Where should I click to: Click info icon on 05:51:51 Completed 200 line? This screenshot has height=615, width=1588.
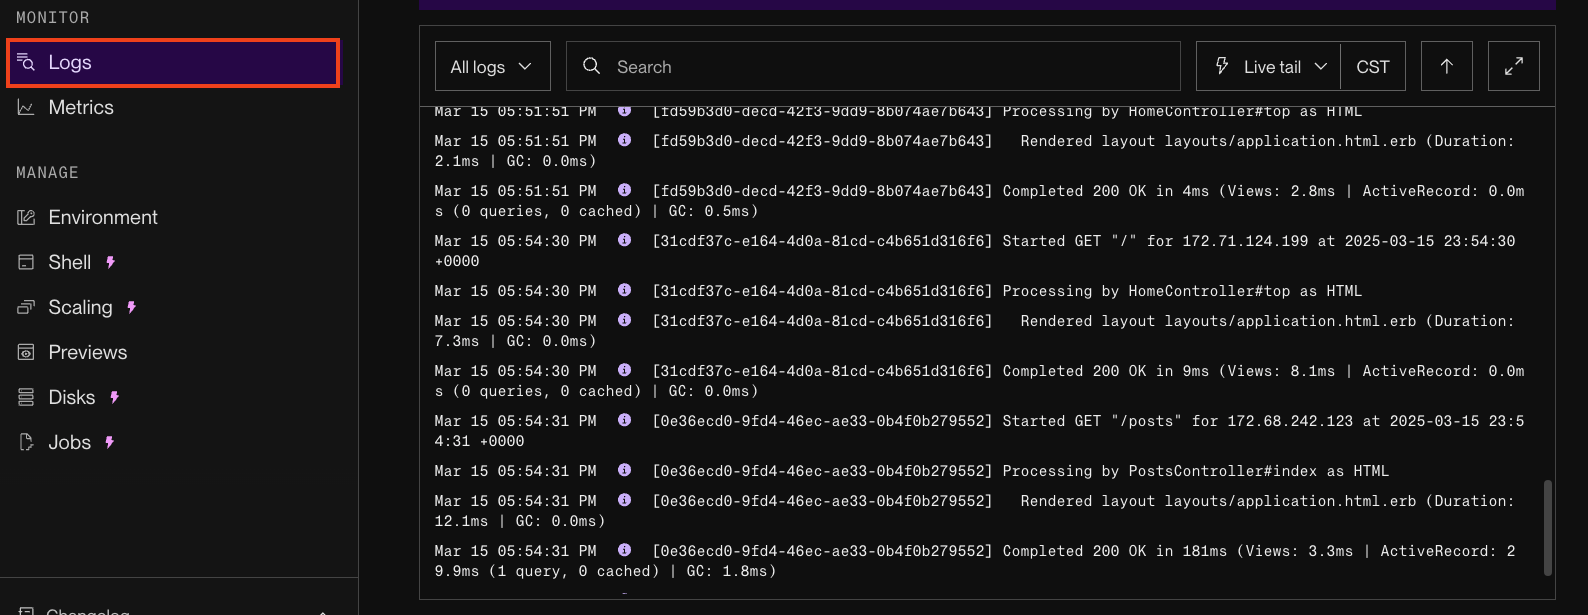[x=624, y=190]
